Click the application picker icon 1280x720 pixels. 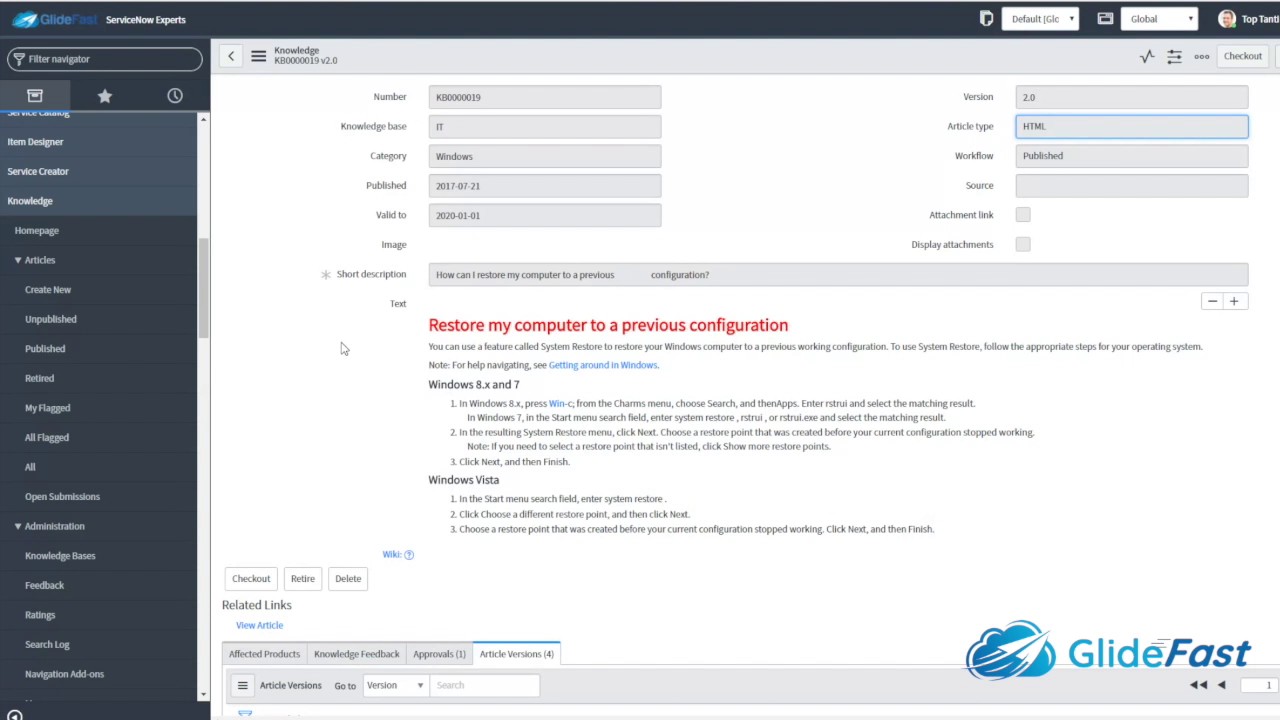click(x=1105, y=18)
